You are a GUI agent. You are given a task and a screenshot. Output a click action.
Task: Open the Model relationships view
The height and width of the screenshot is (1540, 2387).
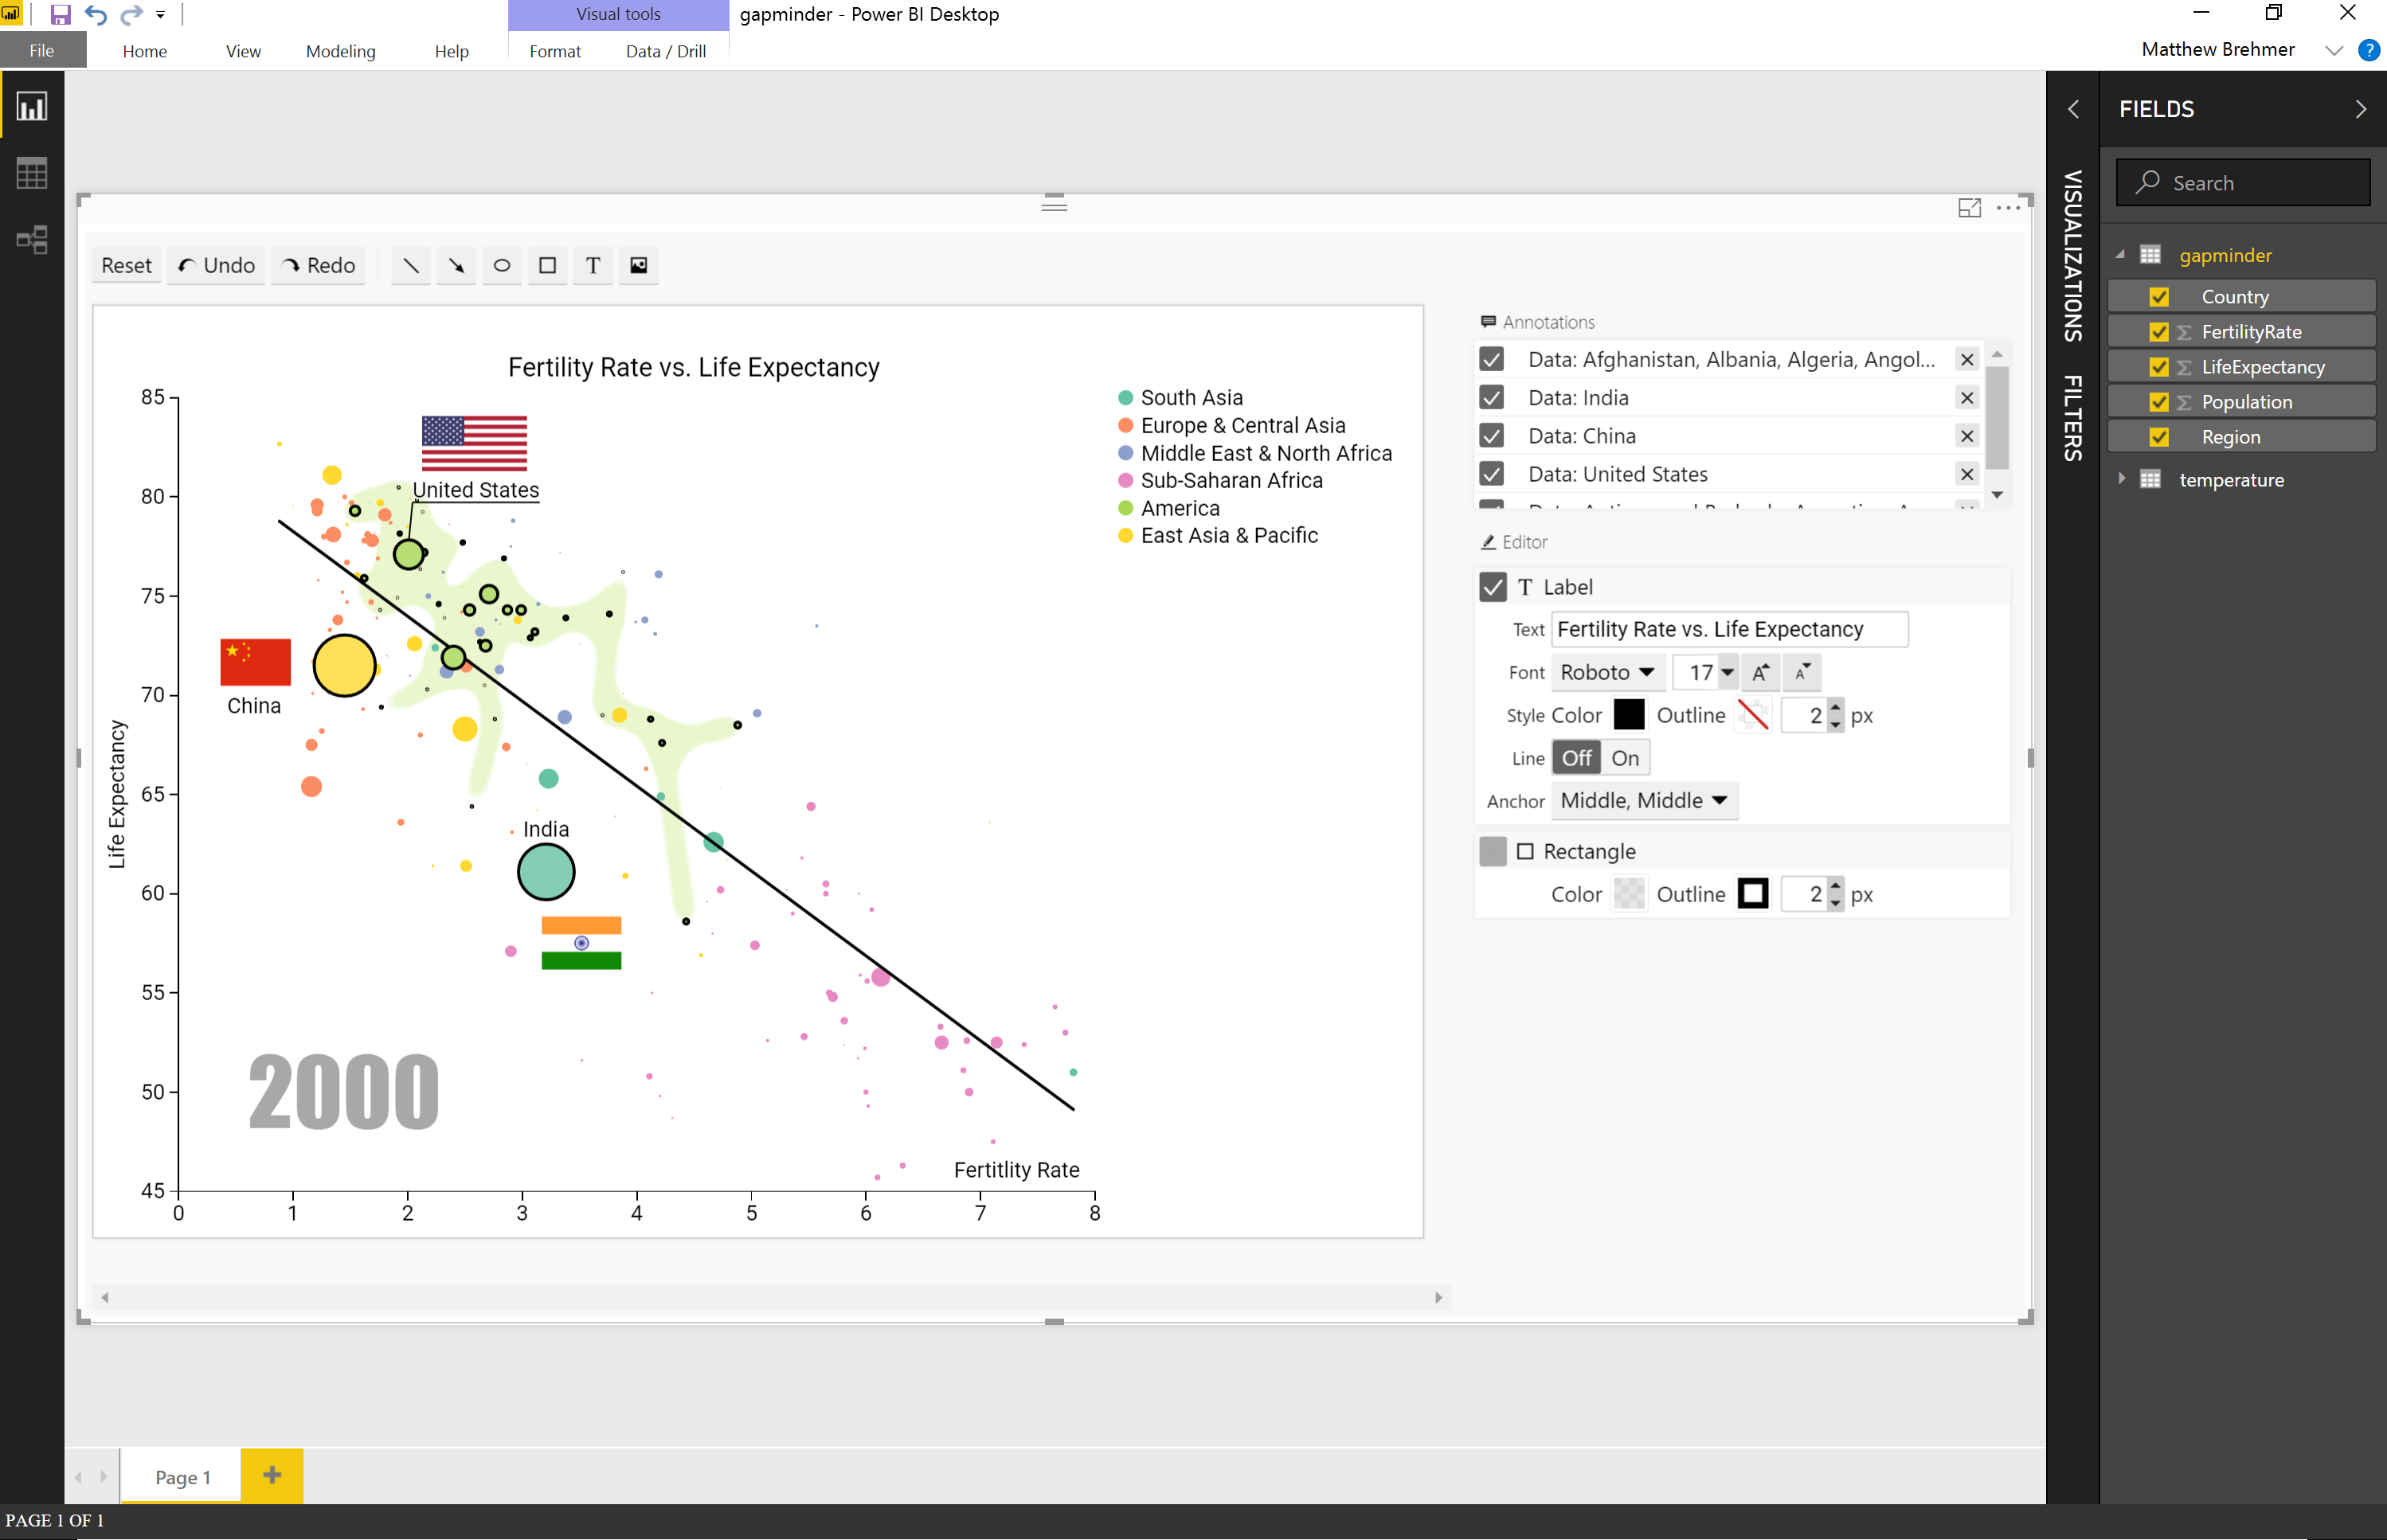pyautogui.click(x=32, y=239)
